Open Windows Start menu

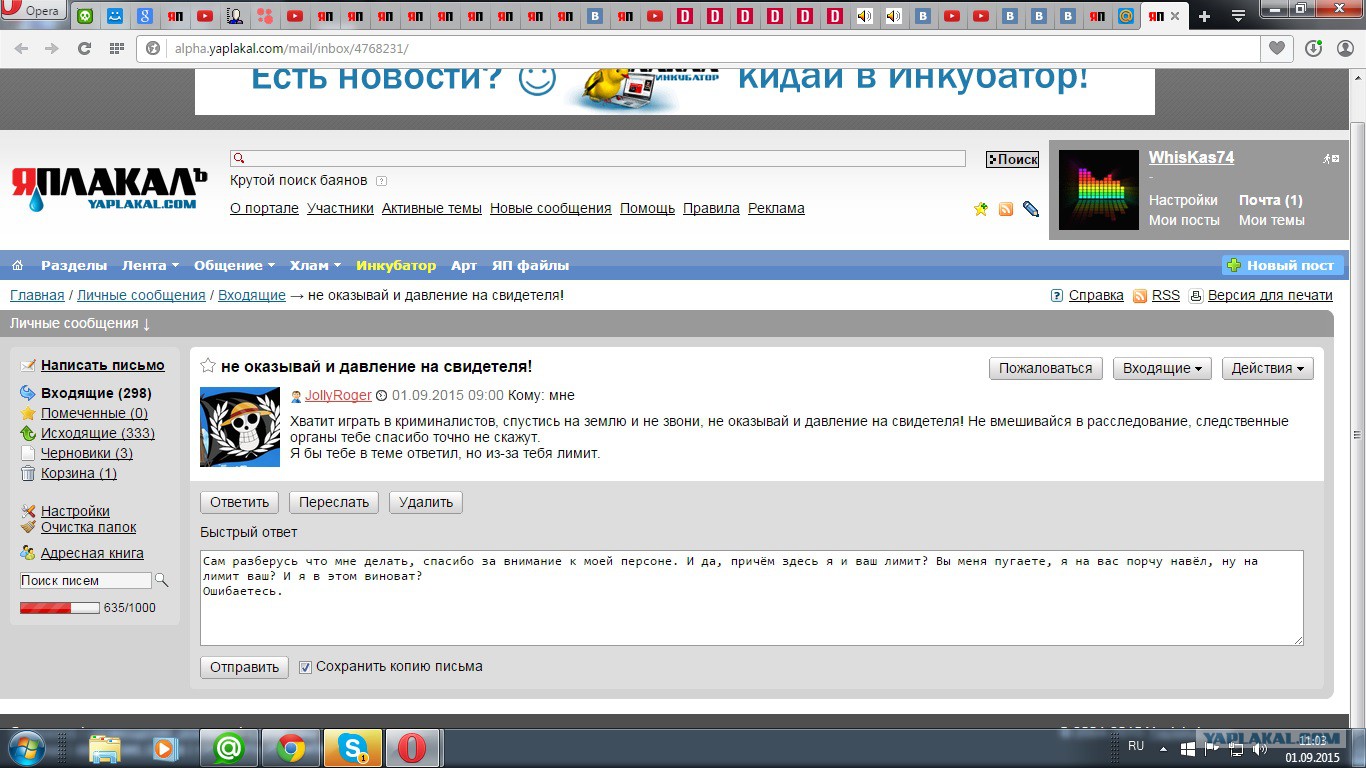25,747
